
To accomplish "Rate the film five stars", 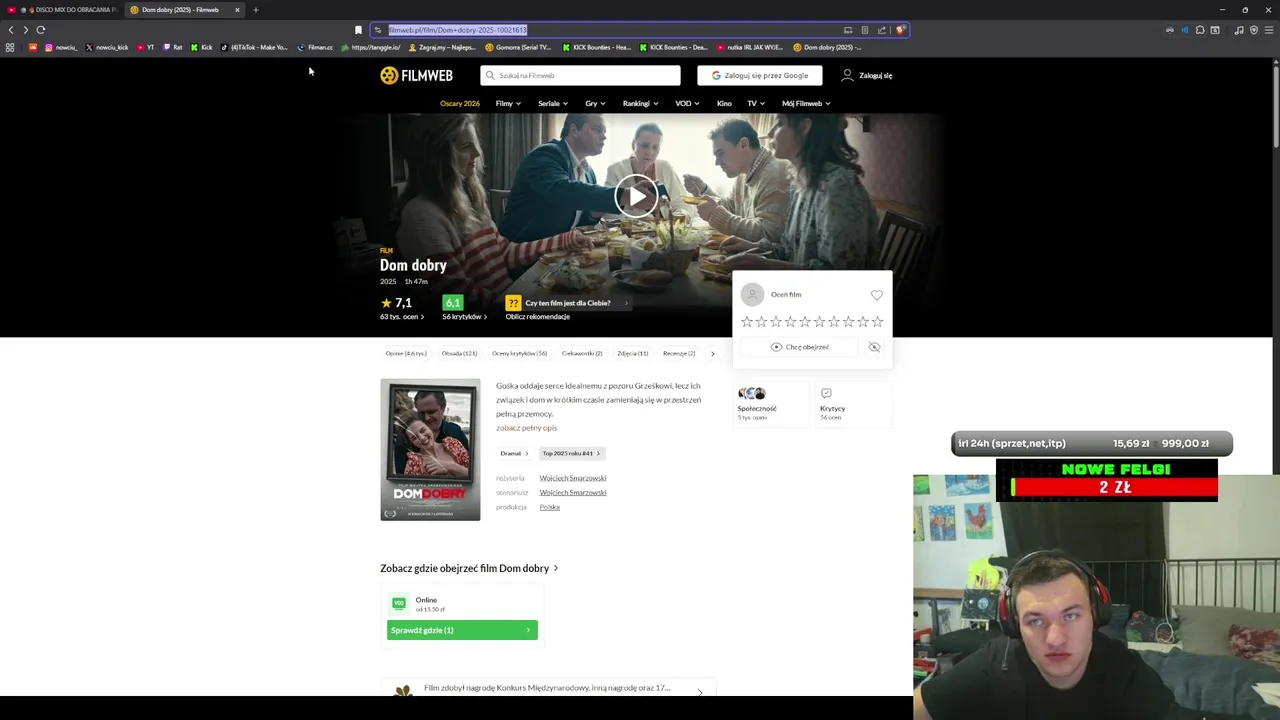I will [805, 322].
